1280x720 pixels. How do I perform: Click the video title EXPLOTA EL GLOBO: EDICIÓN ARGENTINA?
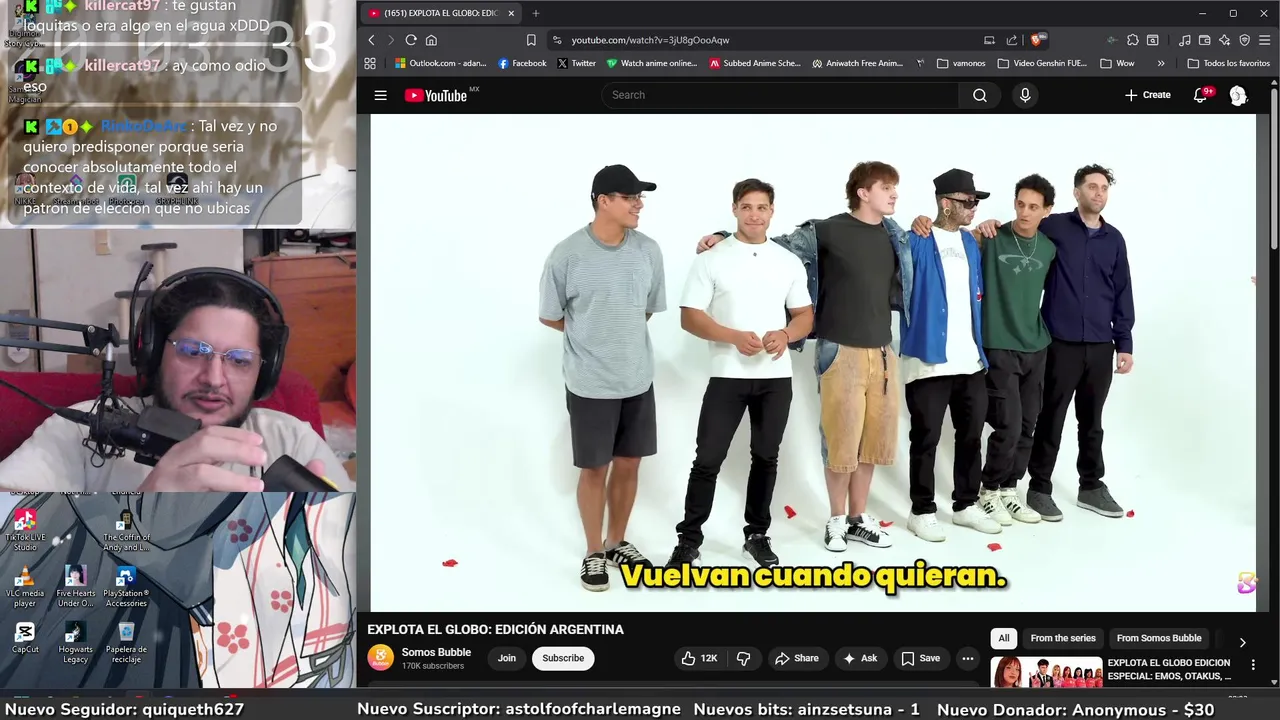pyautogui.click(x=495, y=629)
